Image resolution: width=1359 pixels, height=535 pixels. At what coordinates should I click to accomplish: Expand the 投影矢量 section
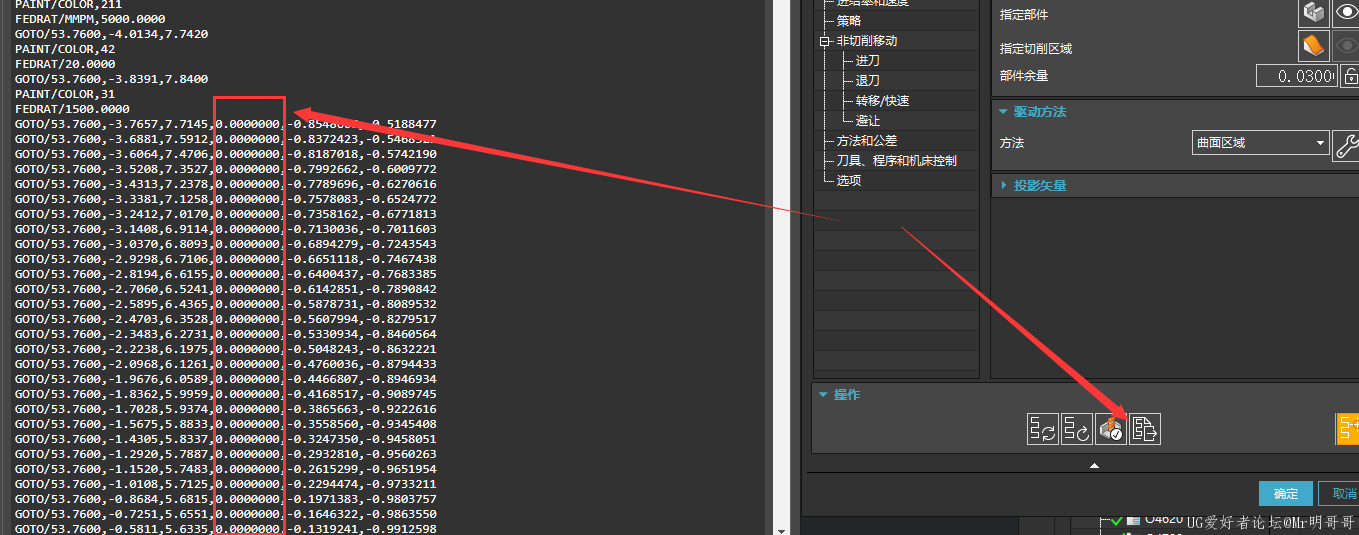[x=1003, y=185]
